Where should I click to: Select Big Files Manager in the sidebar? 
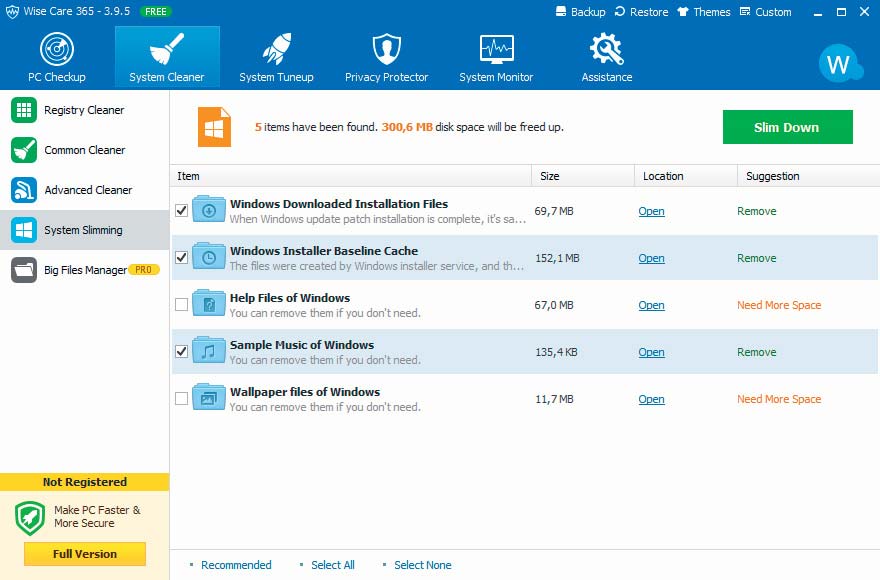click(84, 270)
